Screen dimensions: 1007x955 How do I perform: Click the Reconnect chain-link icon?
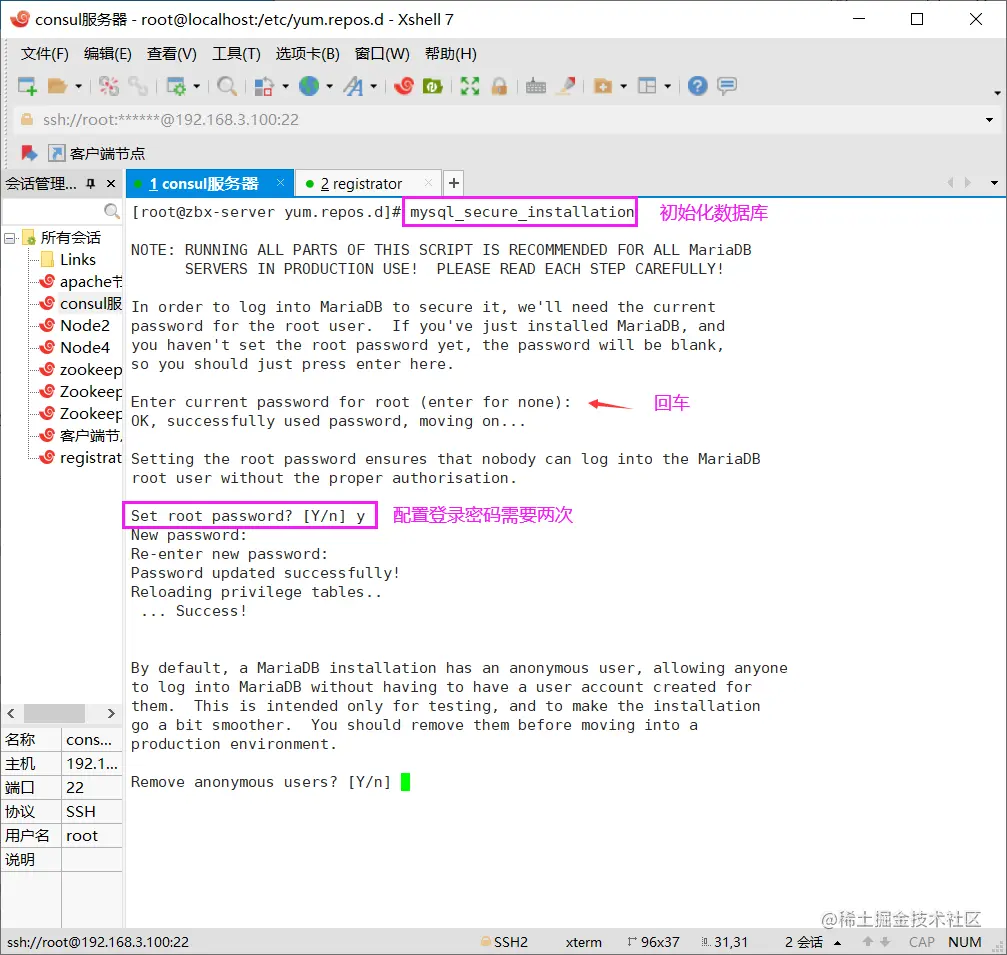click(x=137, y=85)
